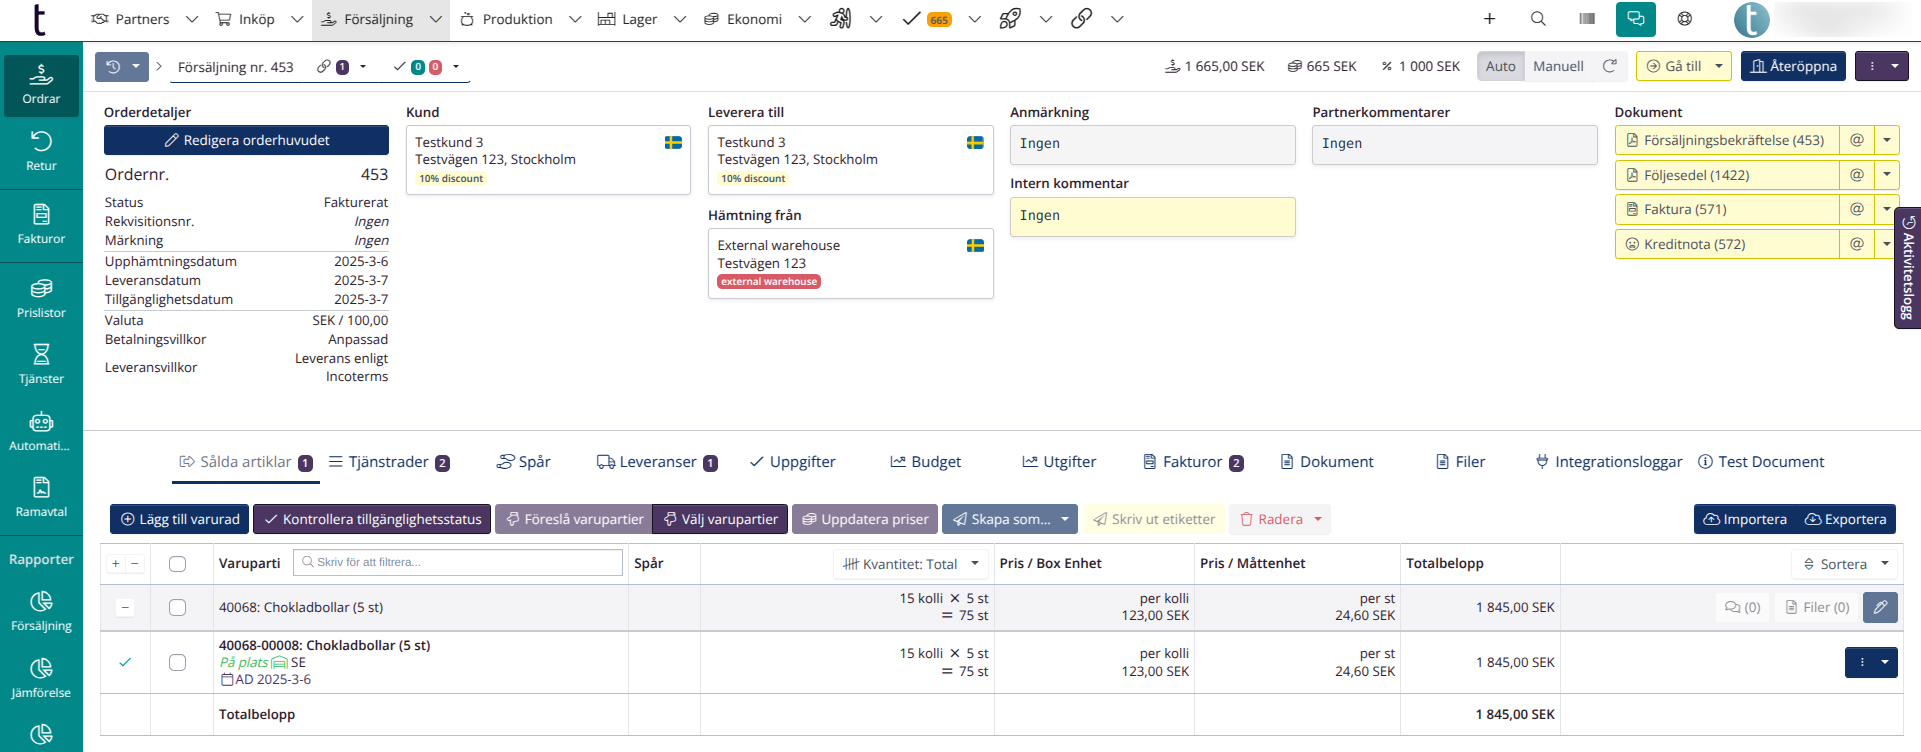Switch to Manuell mode
The height and width of the screenshot is (752, 1921).
(x=1558, y=66)
